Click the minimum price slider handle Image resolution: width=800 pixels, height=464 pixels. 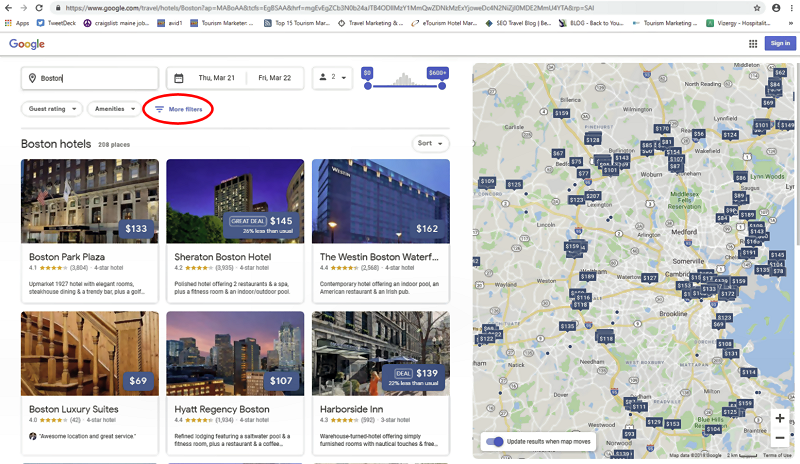(x=368, y=86)
